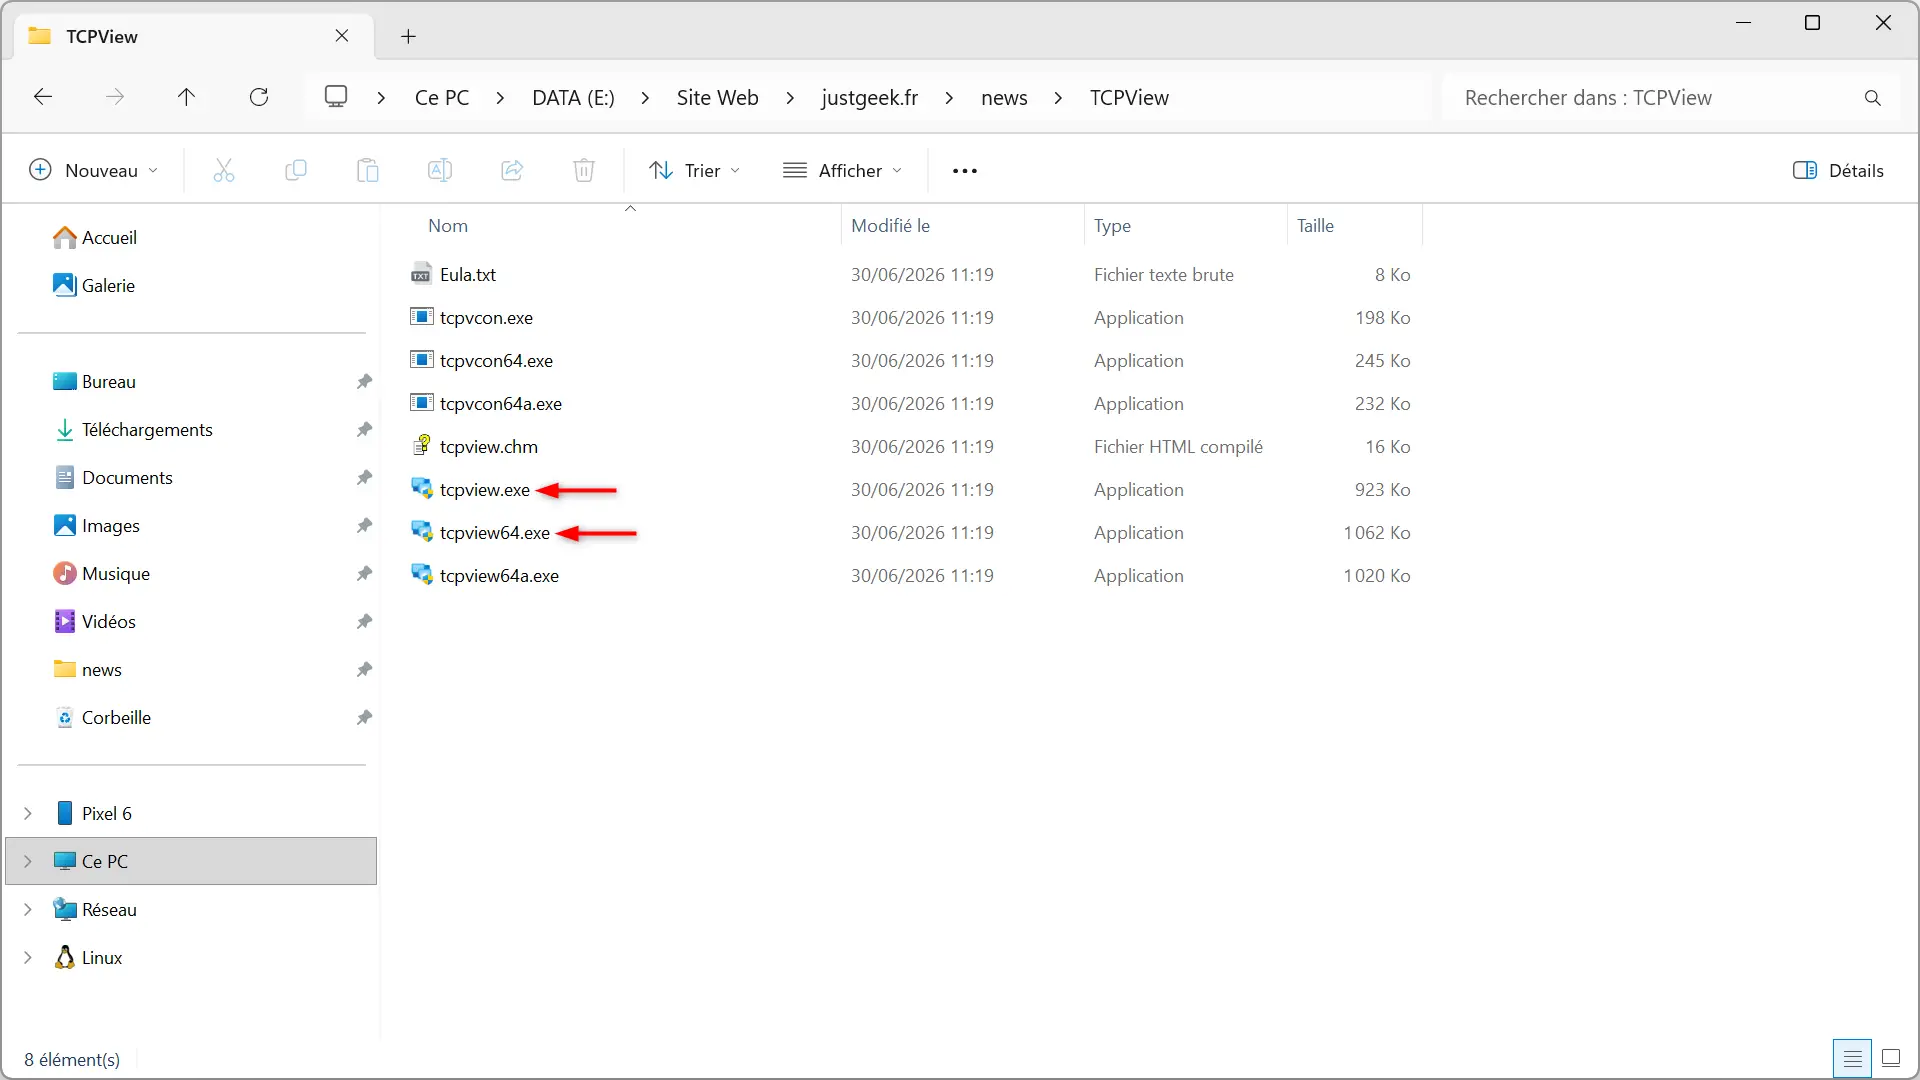Go back with the left arrow
The height and width of the screenshot is (1080, 1920).
point(43,97)
